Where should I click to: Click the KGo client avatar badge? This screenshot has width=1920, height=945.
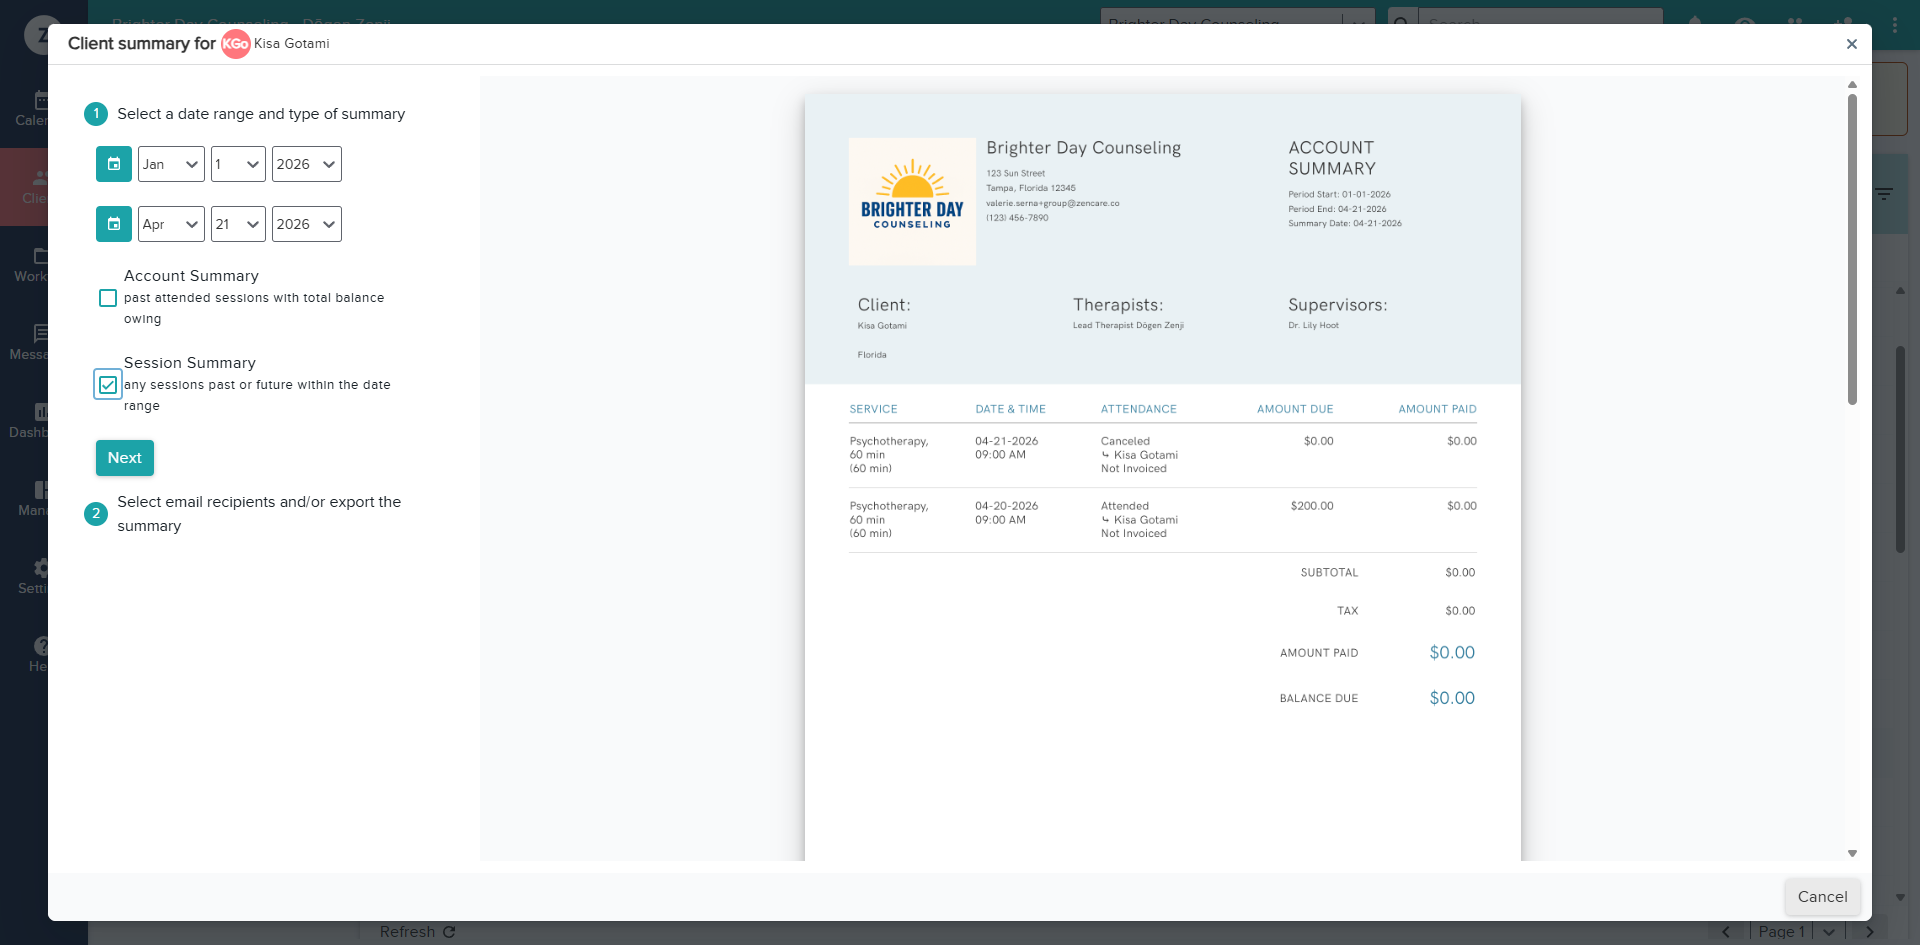pyautogui.click(x=236, y=44)
